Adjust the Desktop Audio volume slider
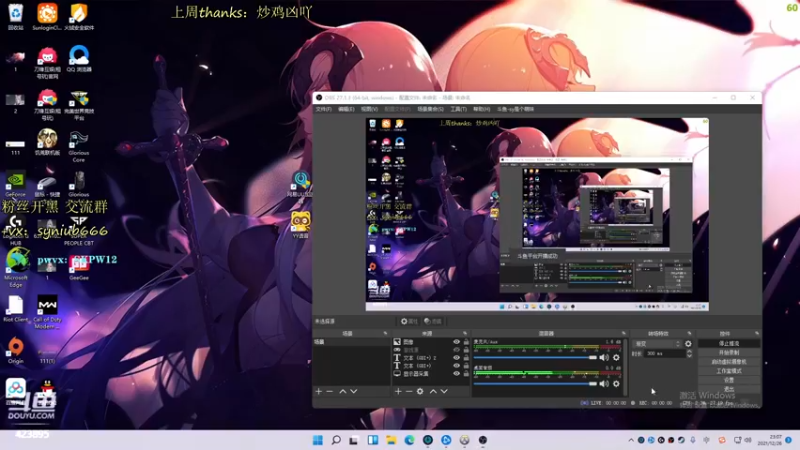800x450 pixels. click(x=535, y=384)
